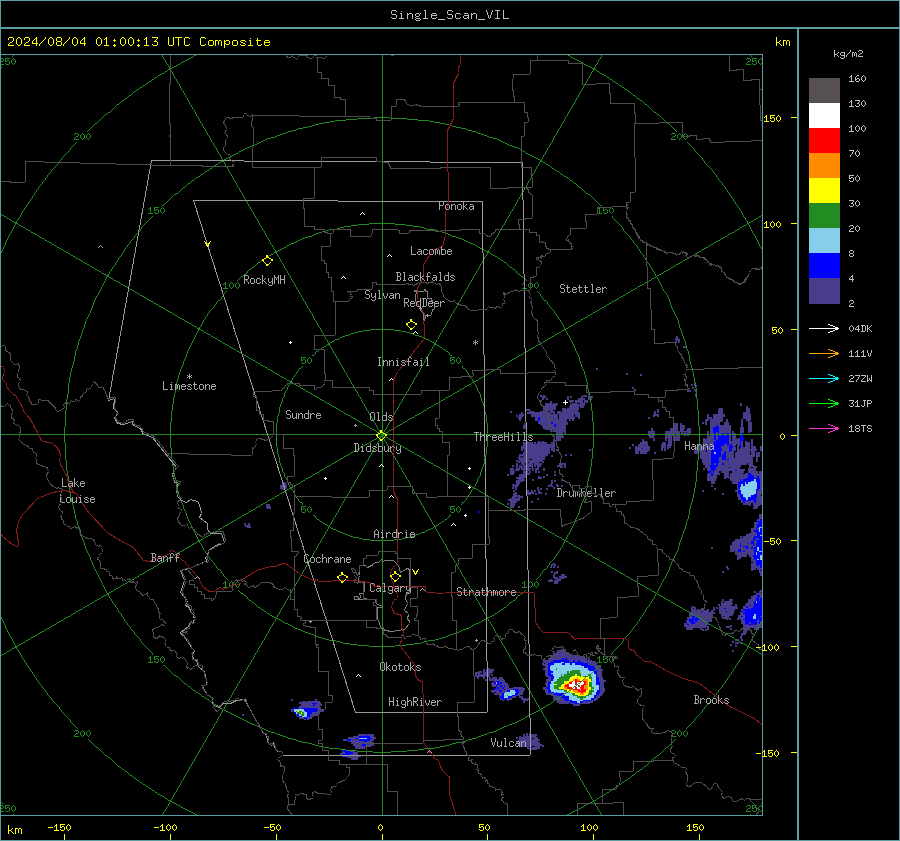Viewport: 900px width, 841px height.
Task: Pick the orange 50-70 kg/m2 swatch
Action: 824,166
